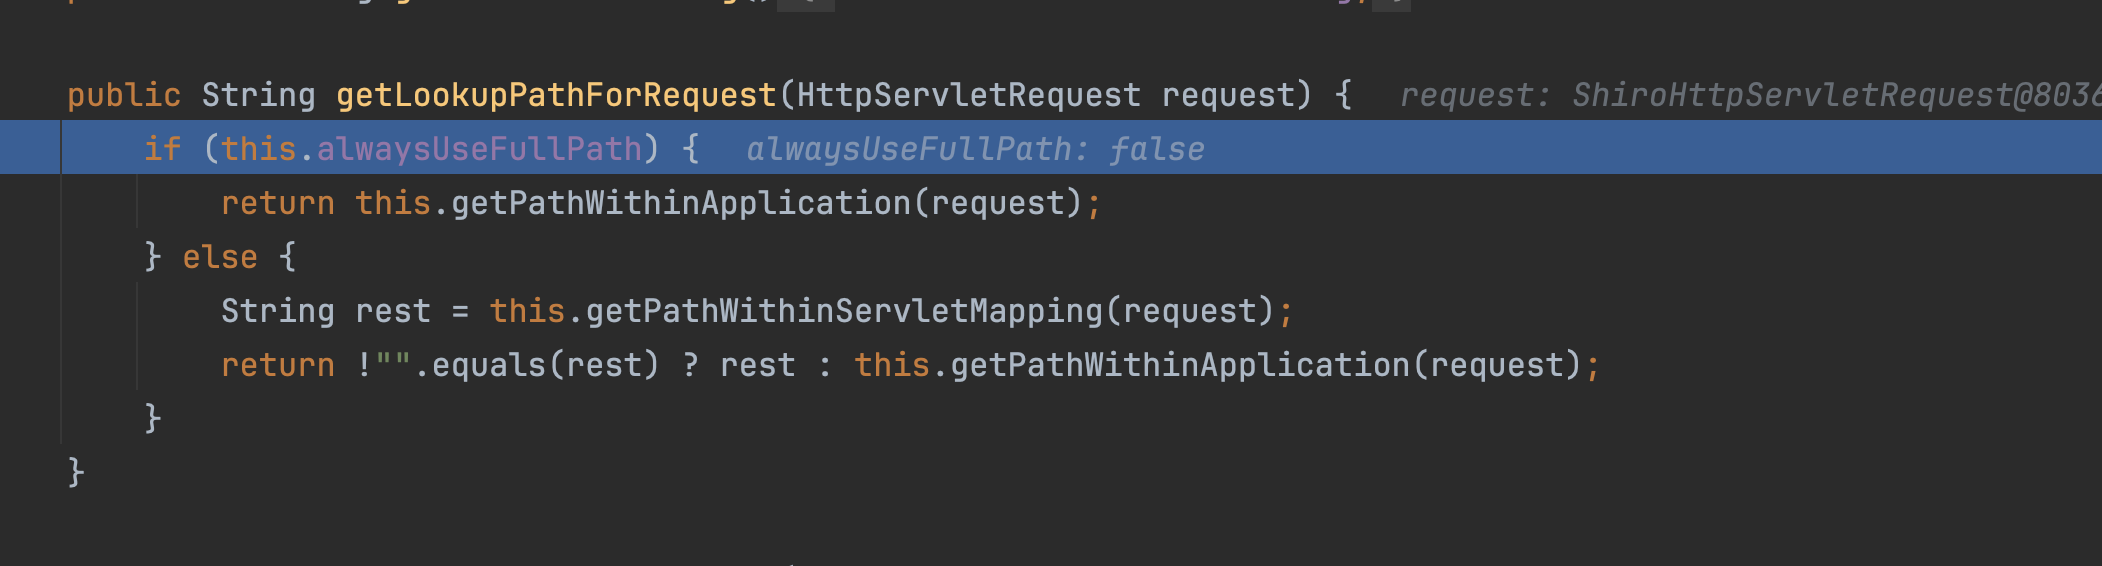
Task: Click the alwaysUseFullPath field in if condition
Action: tap(479, 149)
